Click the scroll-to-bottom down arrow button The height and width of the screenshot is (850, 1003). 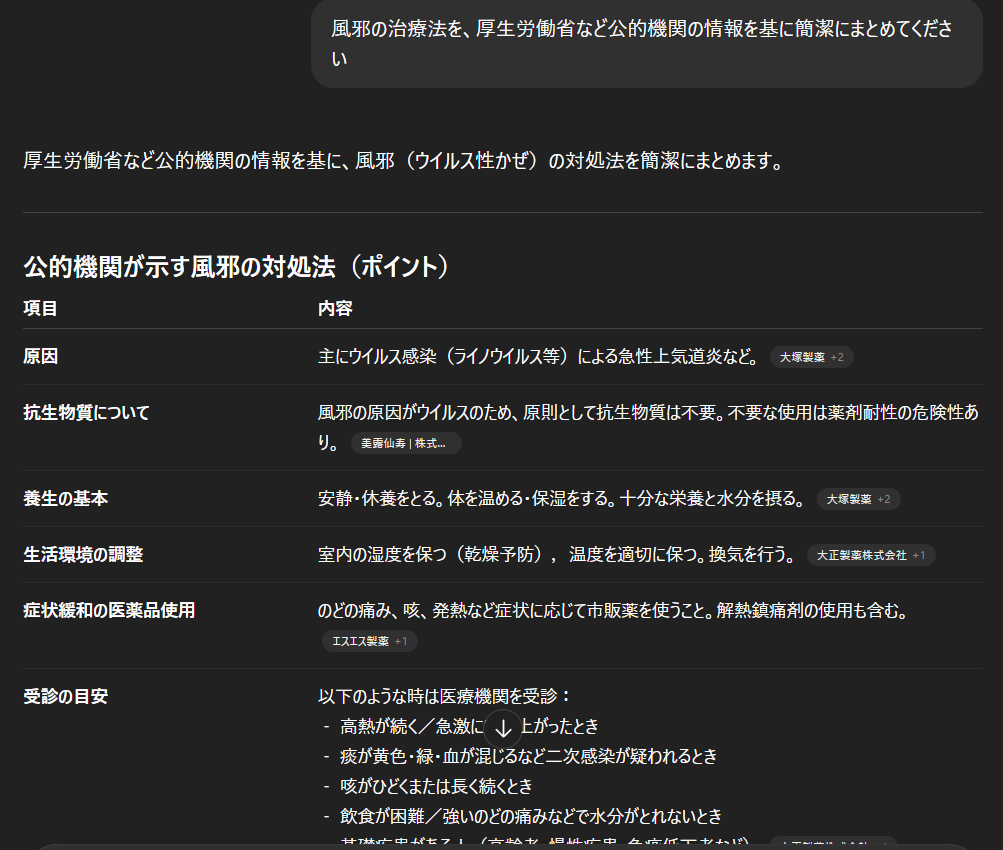tap(504, 728)
